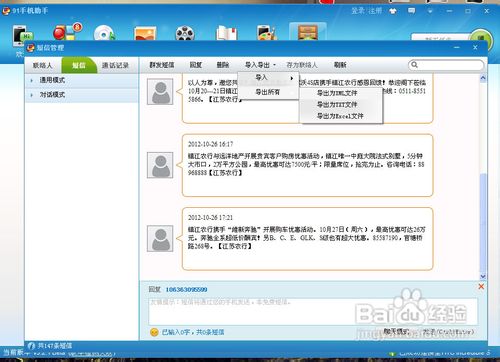The height and width of the screenshot is (362, 500).
Task: Switch to the 通话记录 call log tab
Action: (x=115, y=65)
